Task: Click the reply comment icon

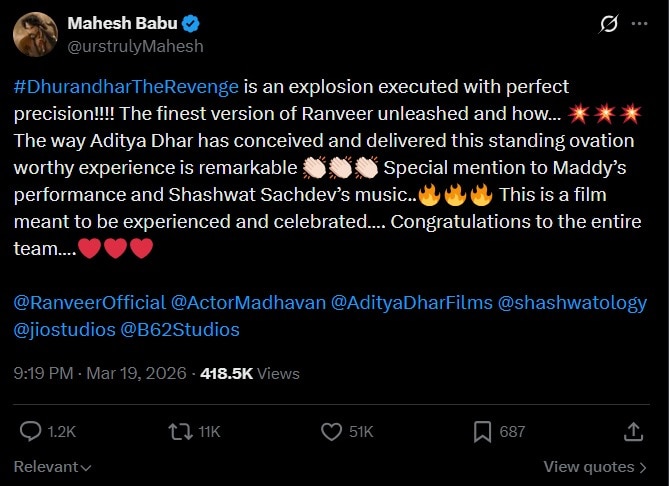Action: [33, 431]
